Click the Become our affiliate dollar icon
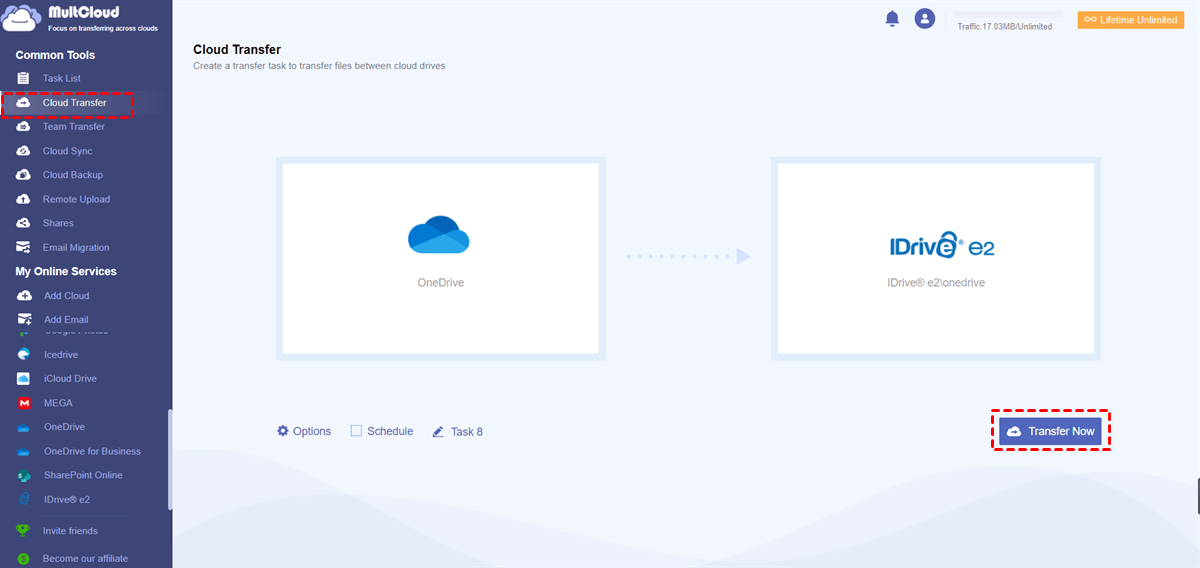This screenshot has height=568, width=1200. point(23,558)
